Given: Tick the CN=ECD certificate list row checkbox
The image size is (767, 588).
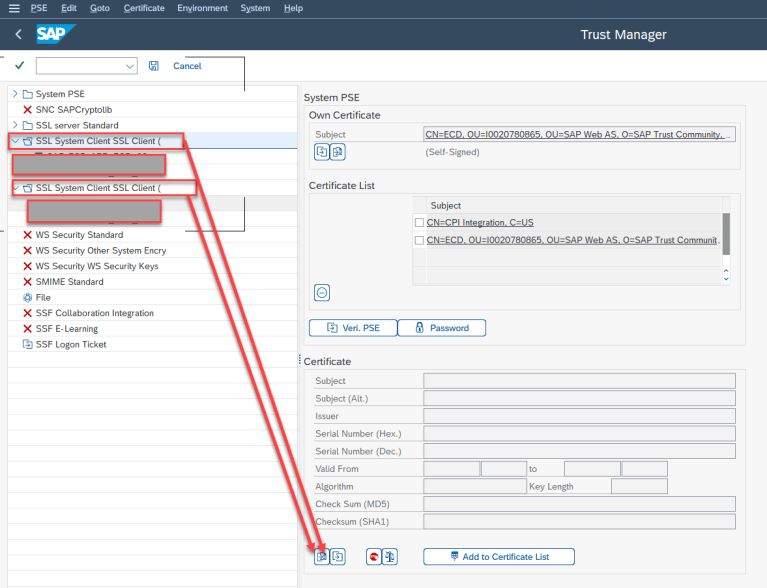Looking at the screenshot, I should click(x=419, y=240).
